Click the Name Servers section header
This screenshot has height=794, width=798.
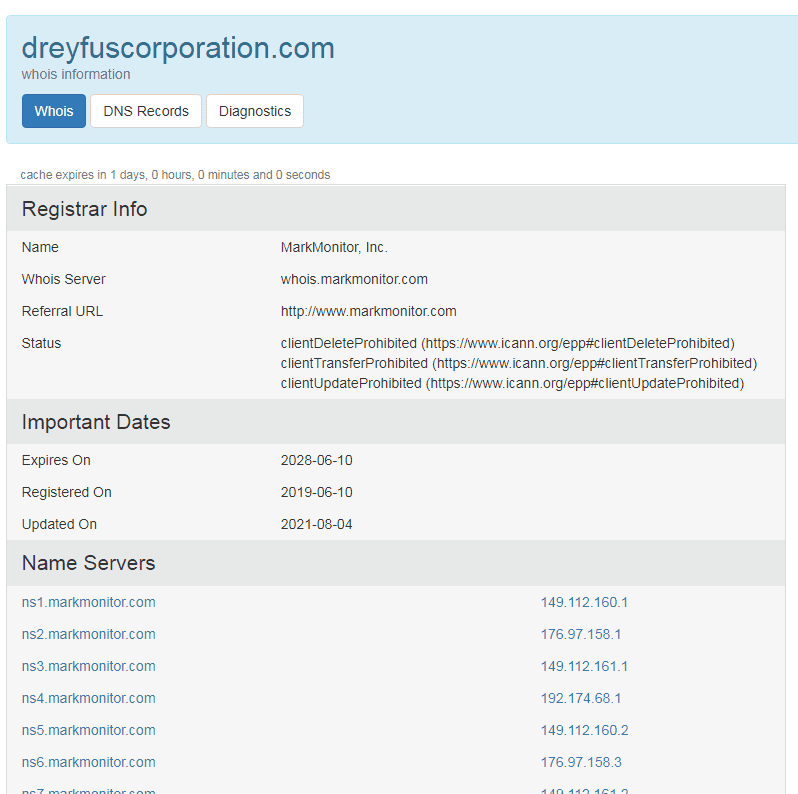89,563
